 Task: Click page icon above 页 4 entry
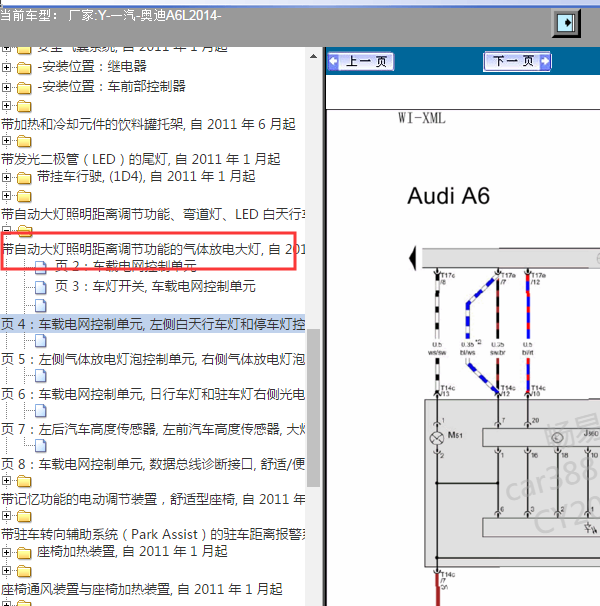pyautogui.click(x=41, y=305)
